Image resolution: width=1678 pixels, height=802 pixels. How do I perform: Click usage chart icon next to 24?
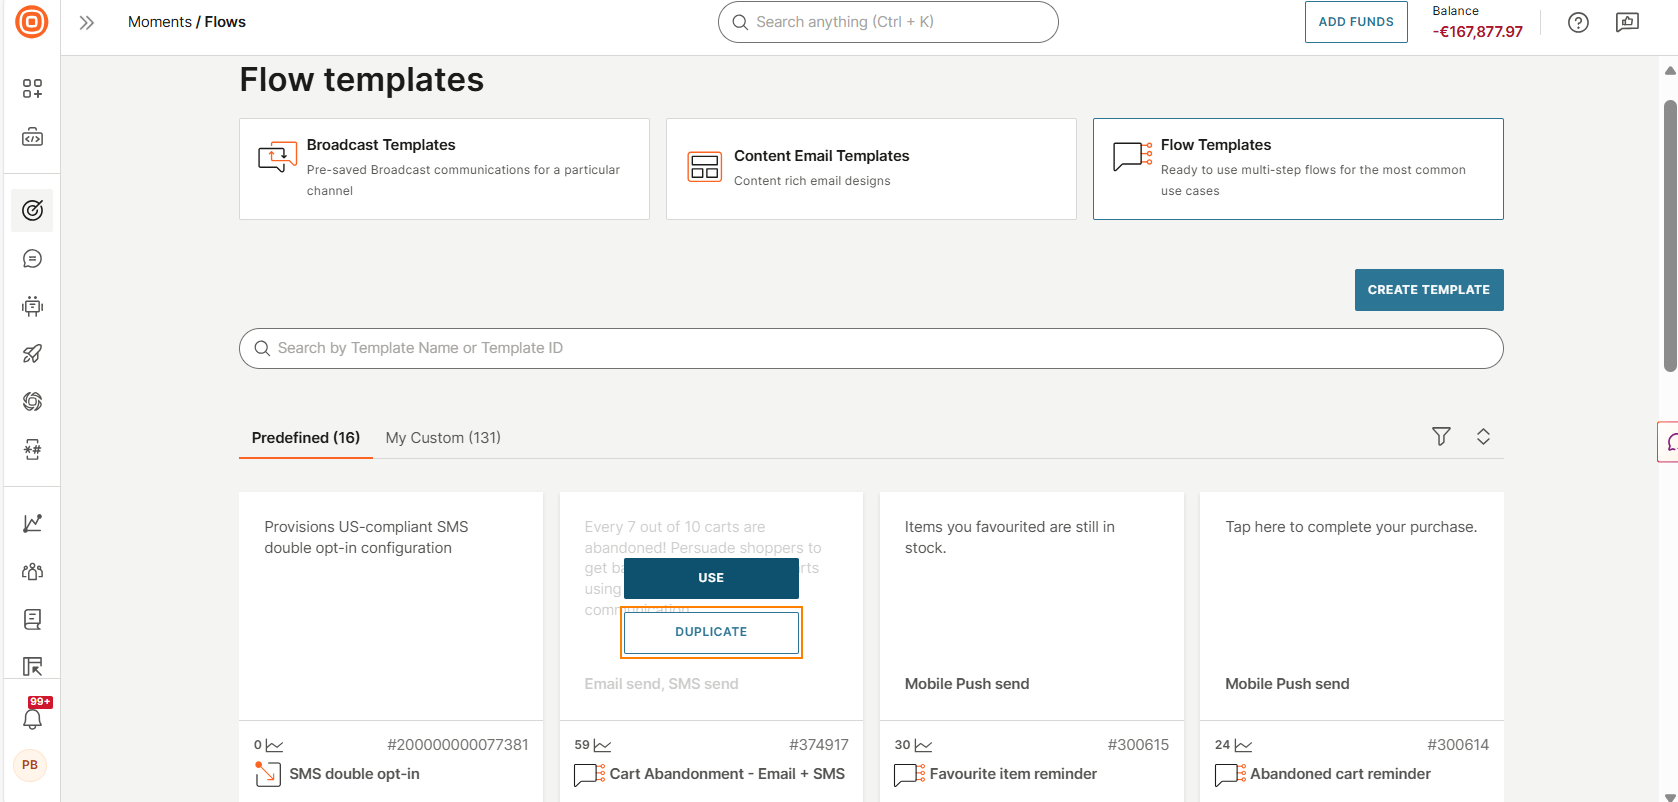tap(1243, 745)
